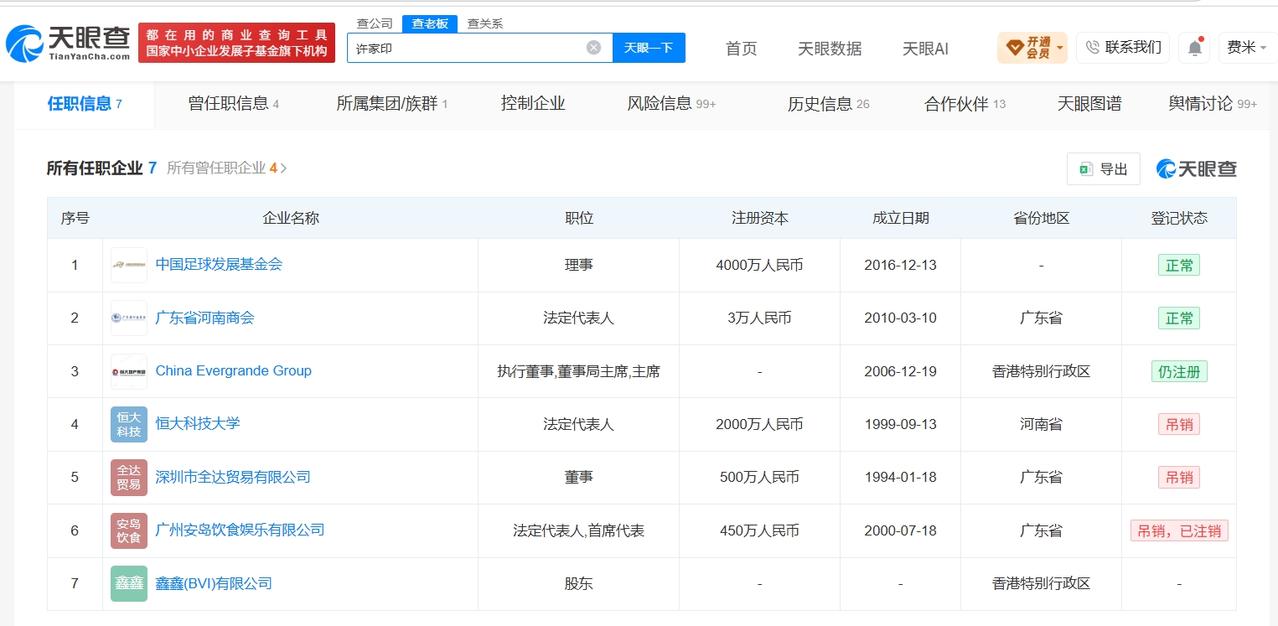Select the 1994-01-18 founding date cell
This screenshot has width=1278, height=626.
click(x=900, y=477)
